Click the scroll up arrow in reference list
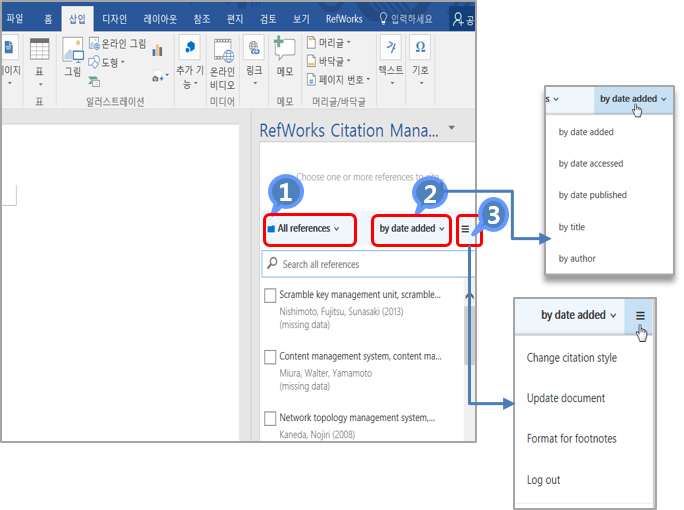The image size is (684, 510). (469, 296)
